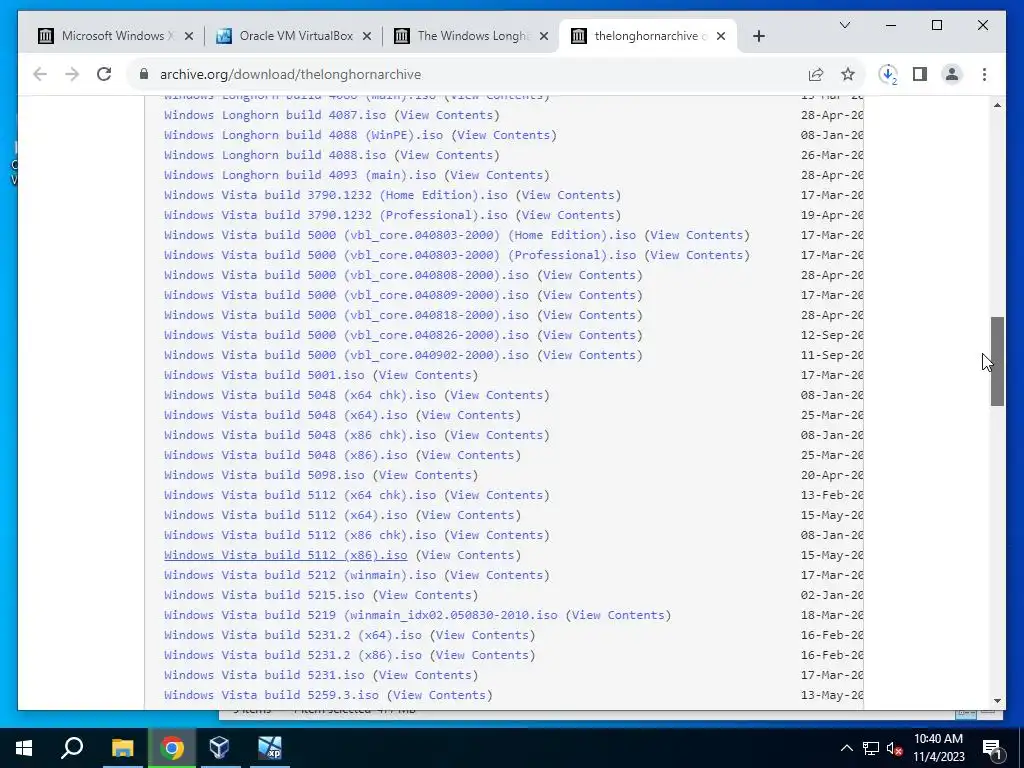Image resolution: width=1024 pixels, height=768 pixels.
Task: Download Vista build 3790.1232 (Home Edition).iso
Action: click(336, 195)
